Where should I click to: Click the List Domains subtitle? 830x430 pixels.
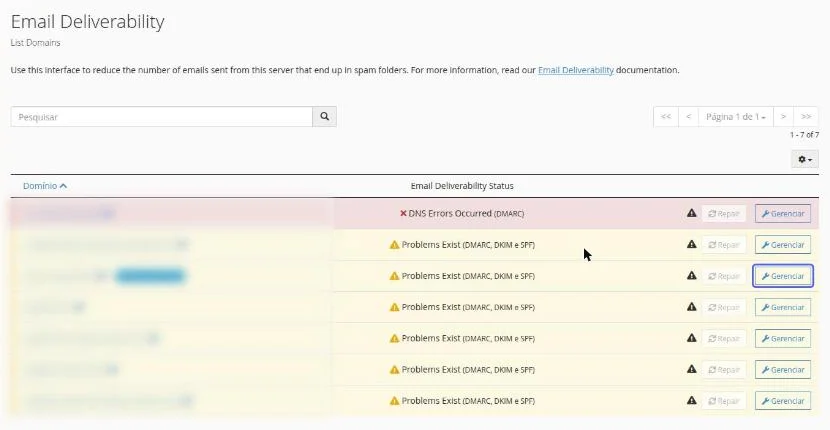[35, 43]
